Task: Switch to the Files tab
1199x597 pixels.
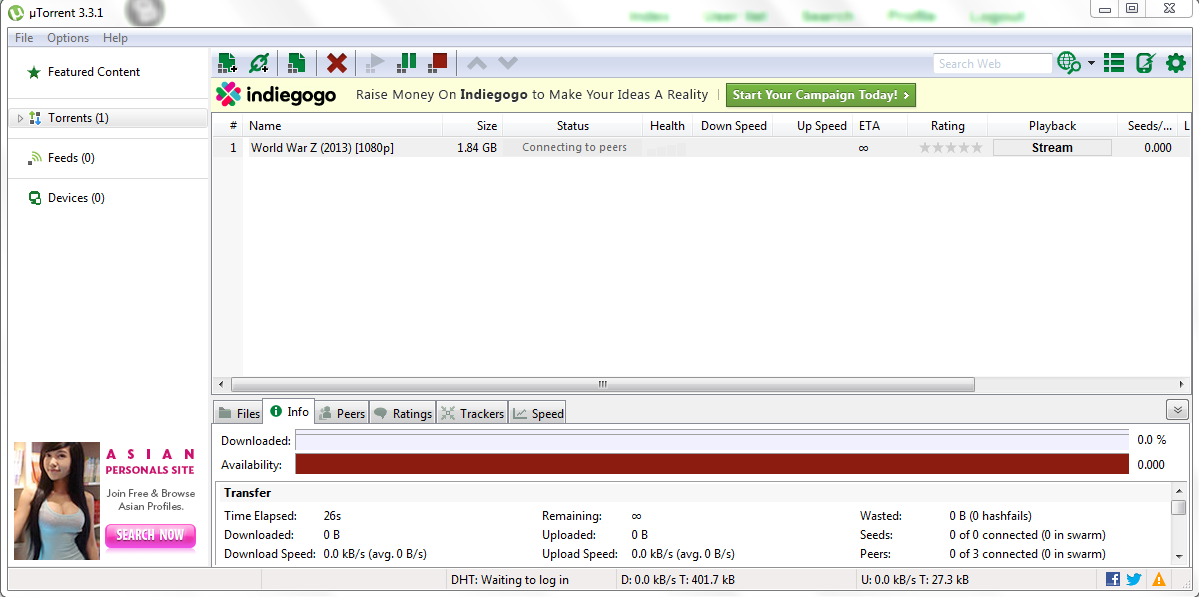Action: coord(239,414)
